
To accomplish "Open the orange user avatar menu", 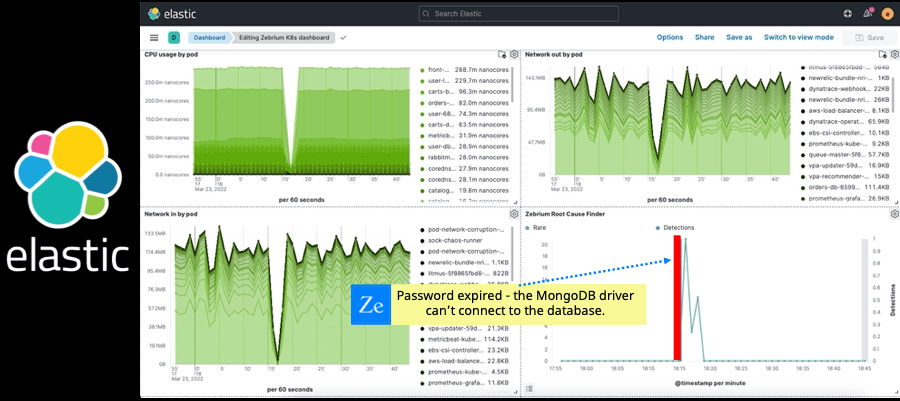I will click(x=887, y=14).
